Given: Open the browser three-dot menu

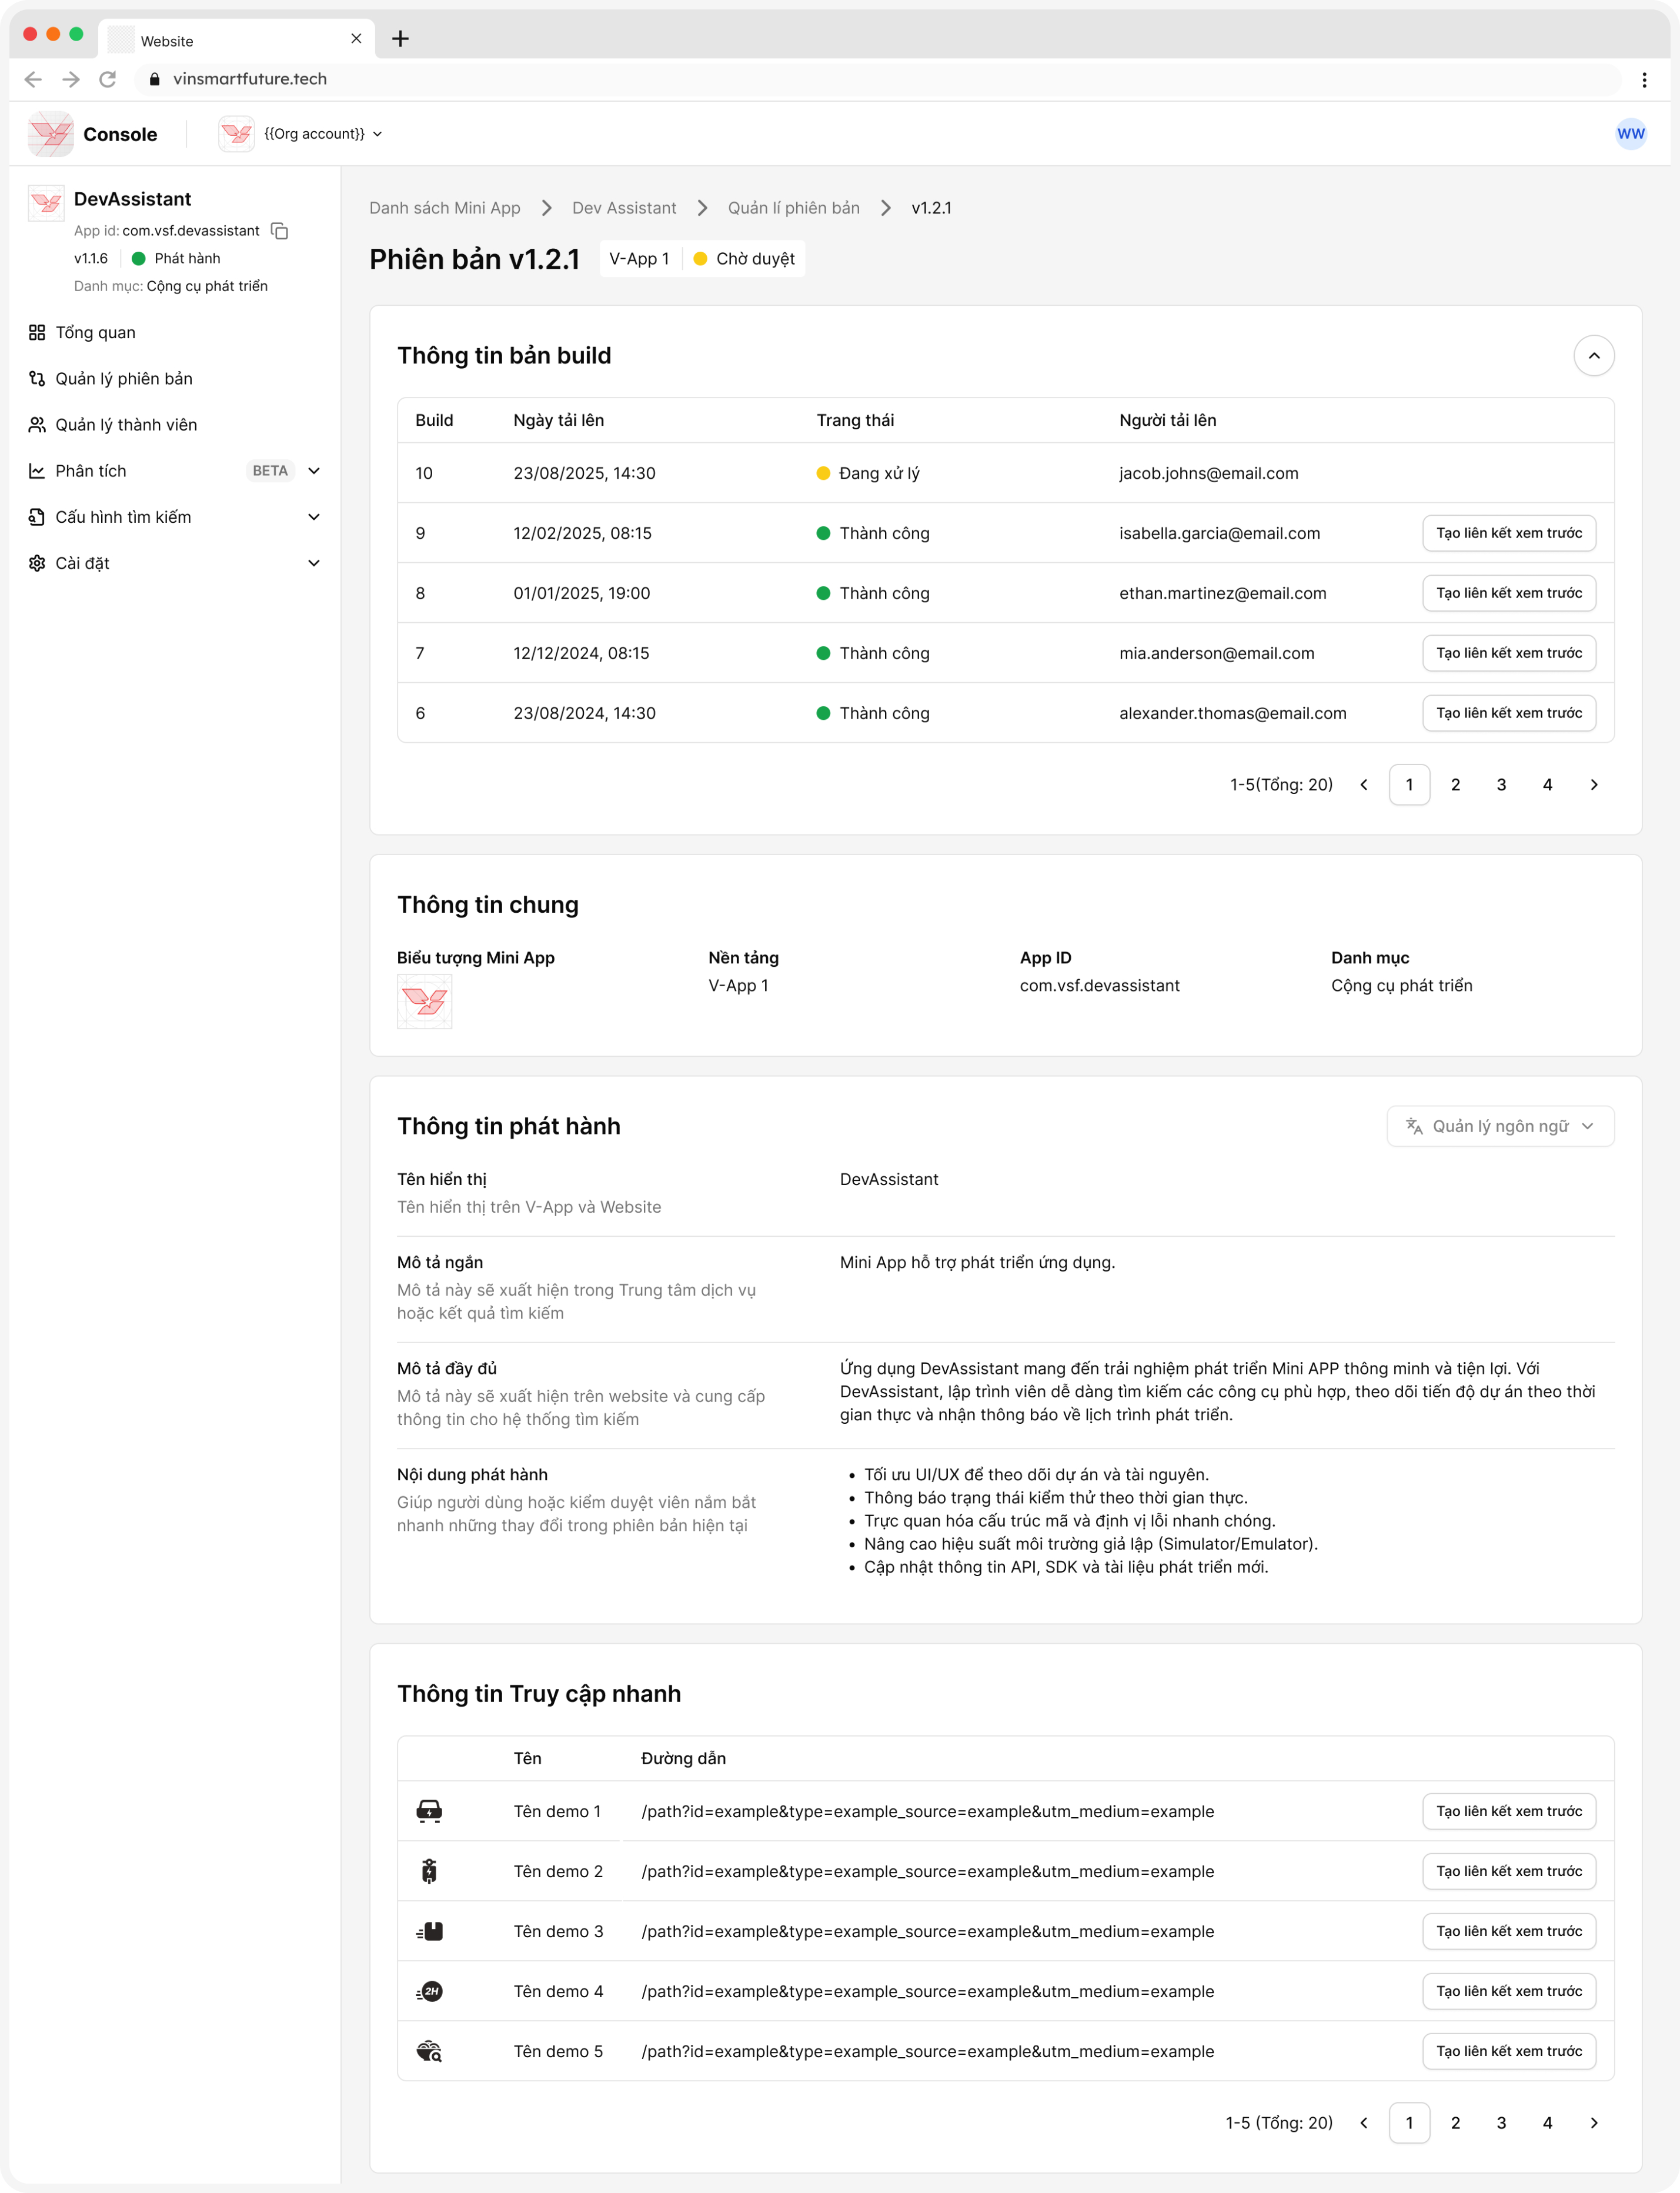Looking at the screenshot, I should (x=1644, y=79).
